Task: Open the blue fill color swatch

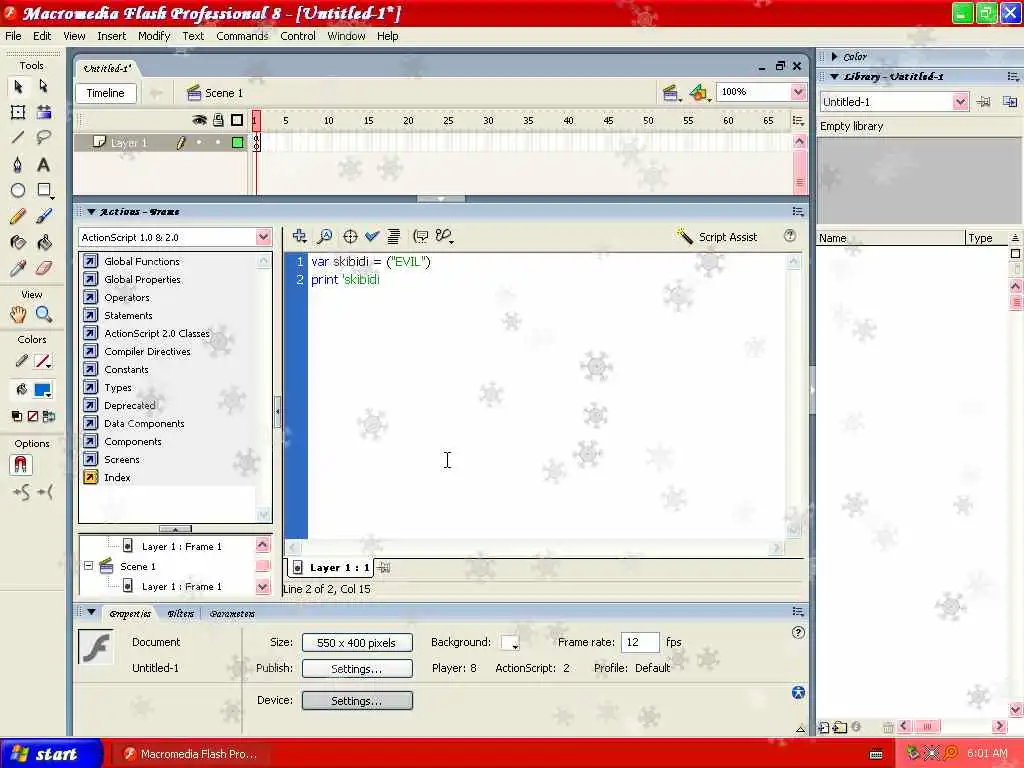Action: point(42,391)
